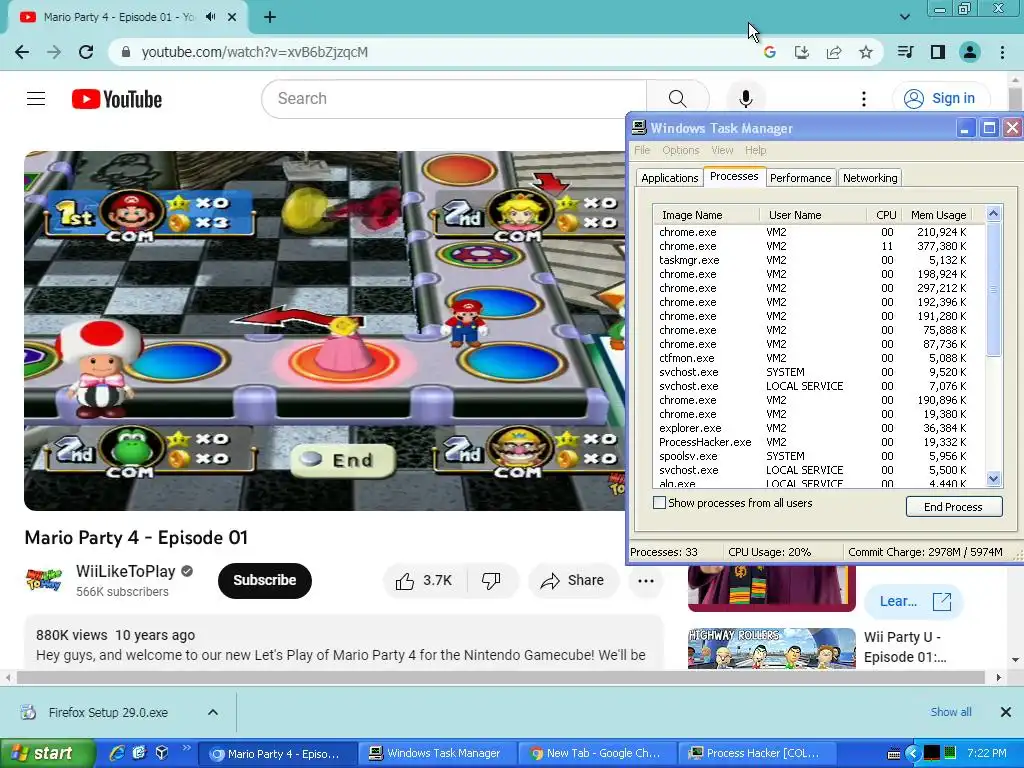The width and height of the screenshot is (1024, 768).
Task: Open a new Chrome tab
Action: (270, 18)
